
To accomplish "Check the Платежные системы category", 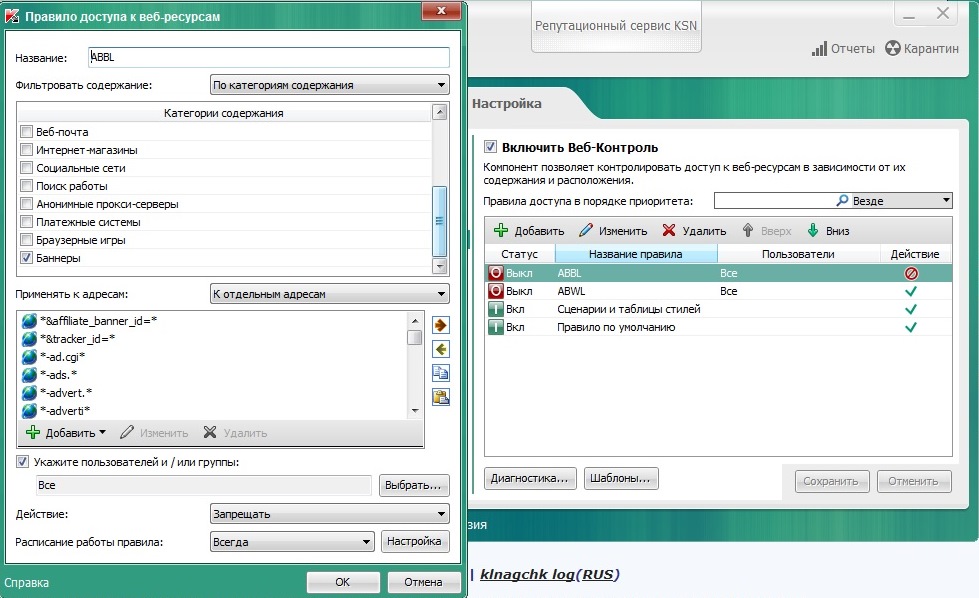I will (x=26, y=222).
